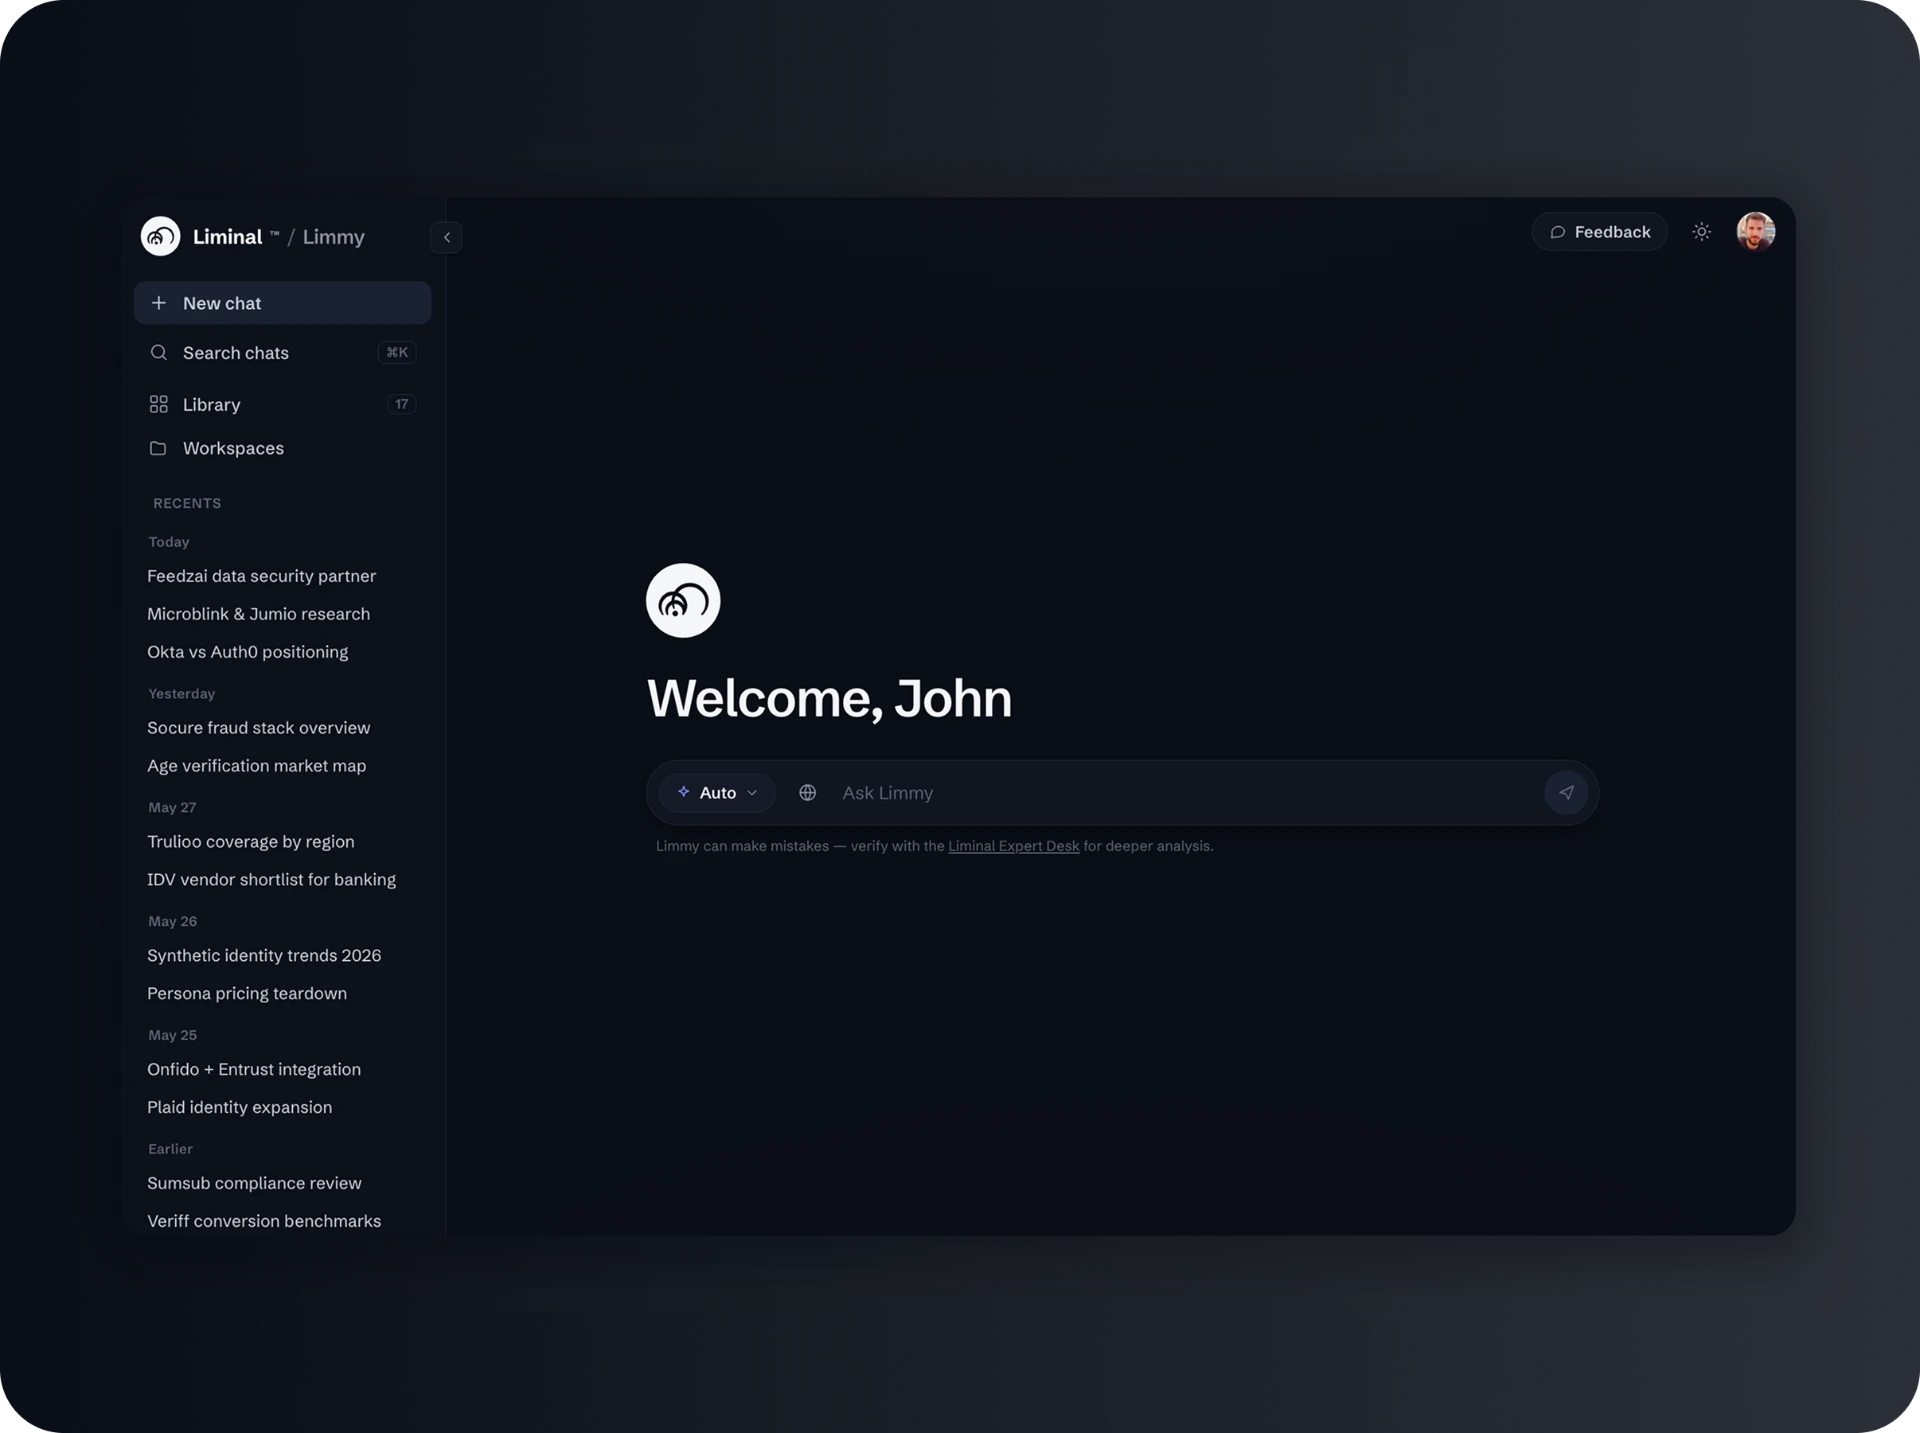1920x1433 pixels.
Task: Click the Liminal brand name
Action: pyautogui.click(x=227, y=237)
